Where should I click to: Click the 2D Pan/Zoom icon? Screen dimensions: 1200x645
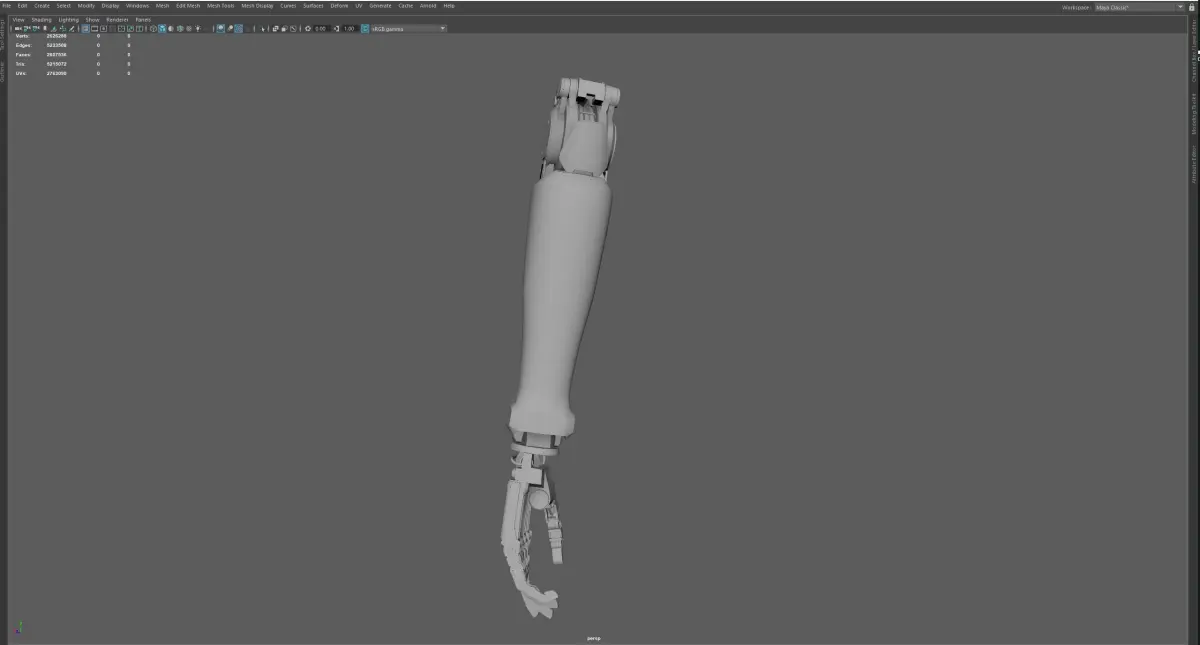pos(63,28)
